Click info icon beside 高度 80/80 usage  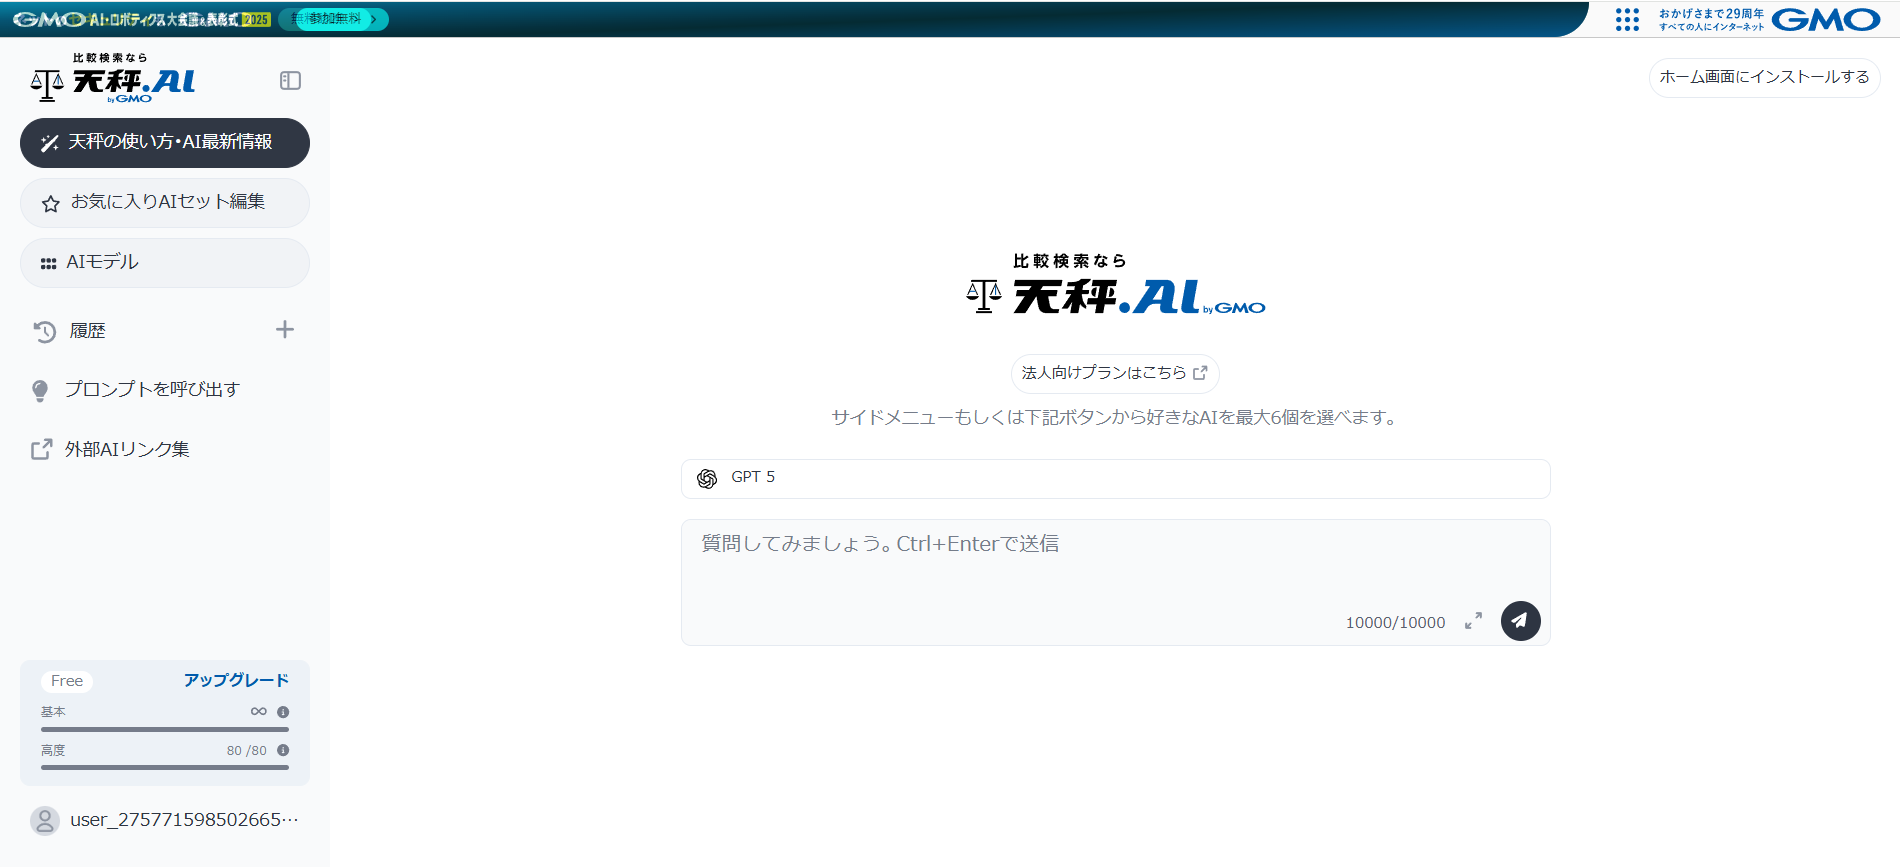[283, 750]
